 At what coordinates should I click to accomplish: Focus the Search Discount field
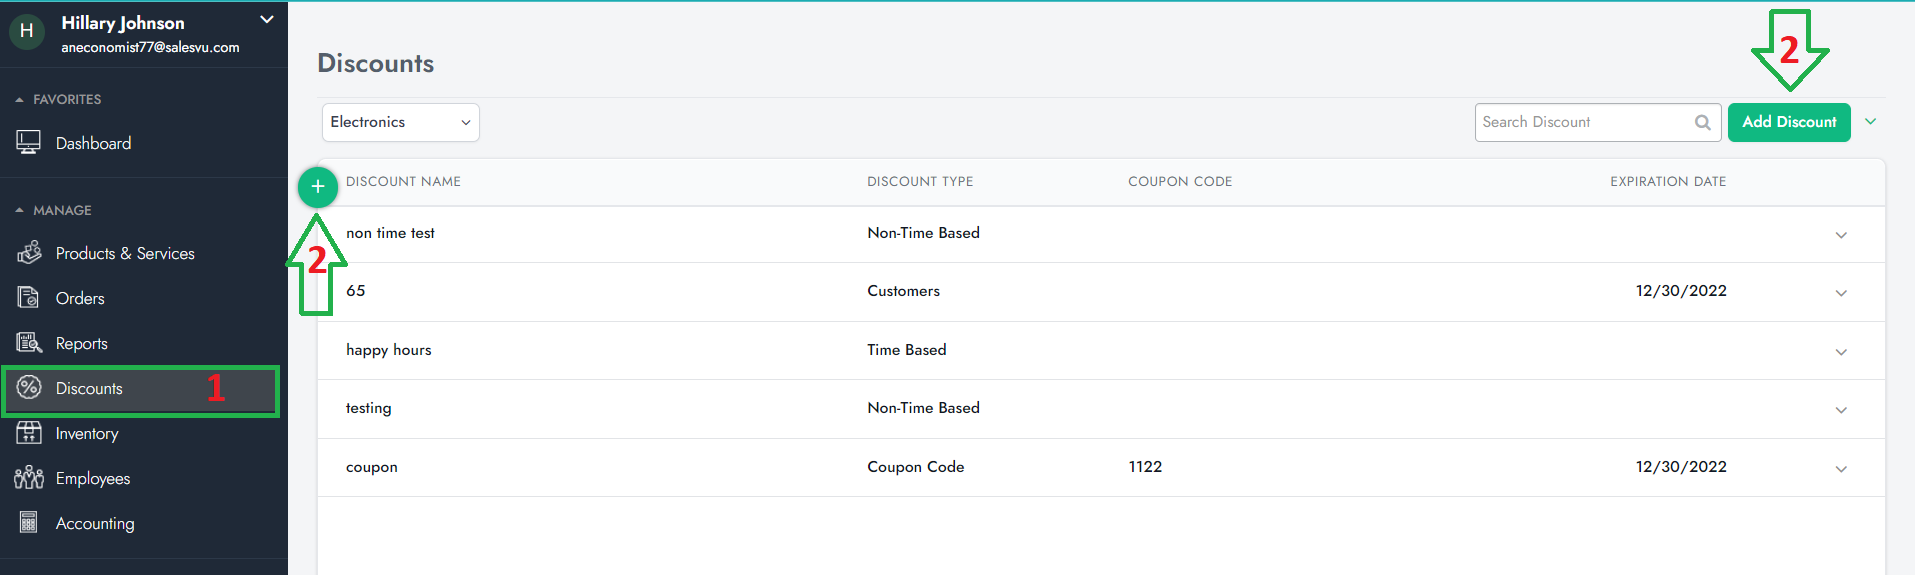pyautogui.click(x=1582, y=122)
